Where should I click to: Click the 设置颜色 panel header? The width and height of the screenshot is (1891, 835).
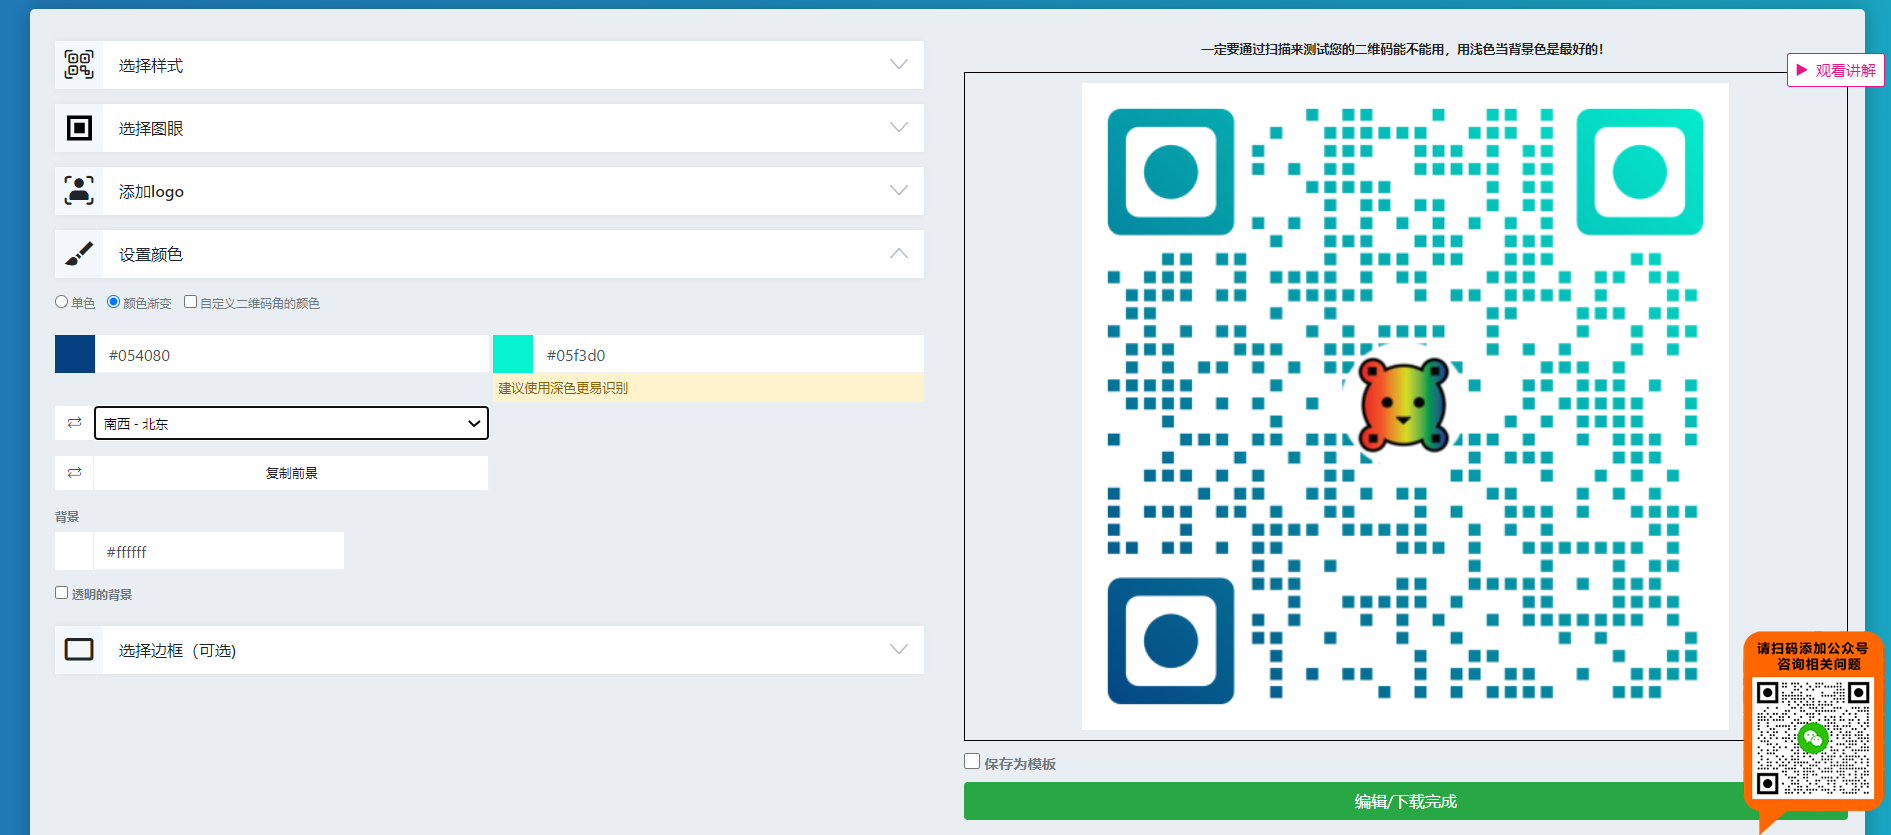pyautogui.click(x=489, y=254)
